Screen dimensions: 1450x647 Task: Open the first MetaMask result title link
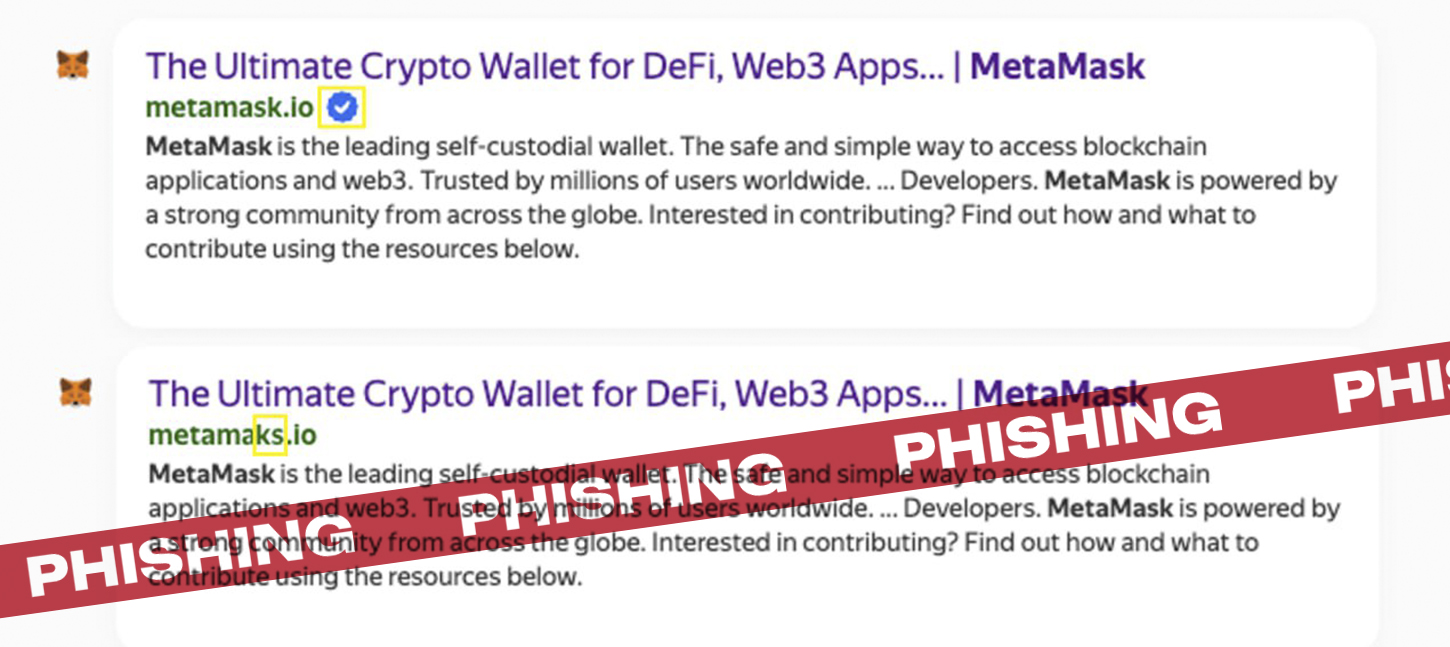coord(645,67)
